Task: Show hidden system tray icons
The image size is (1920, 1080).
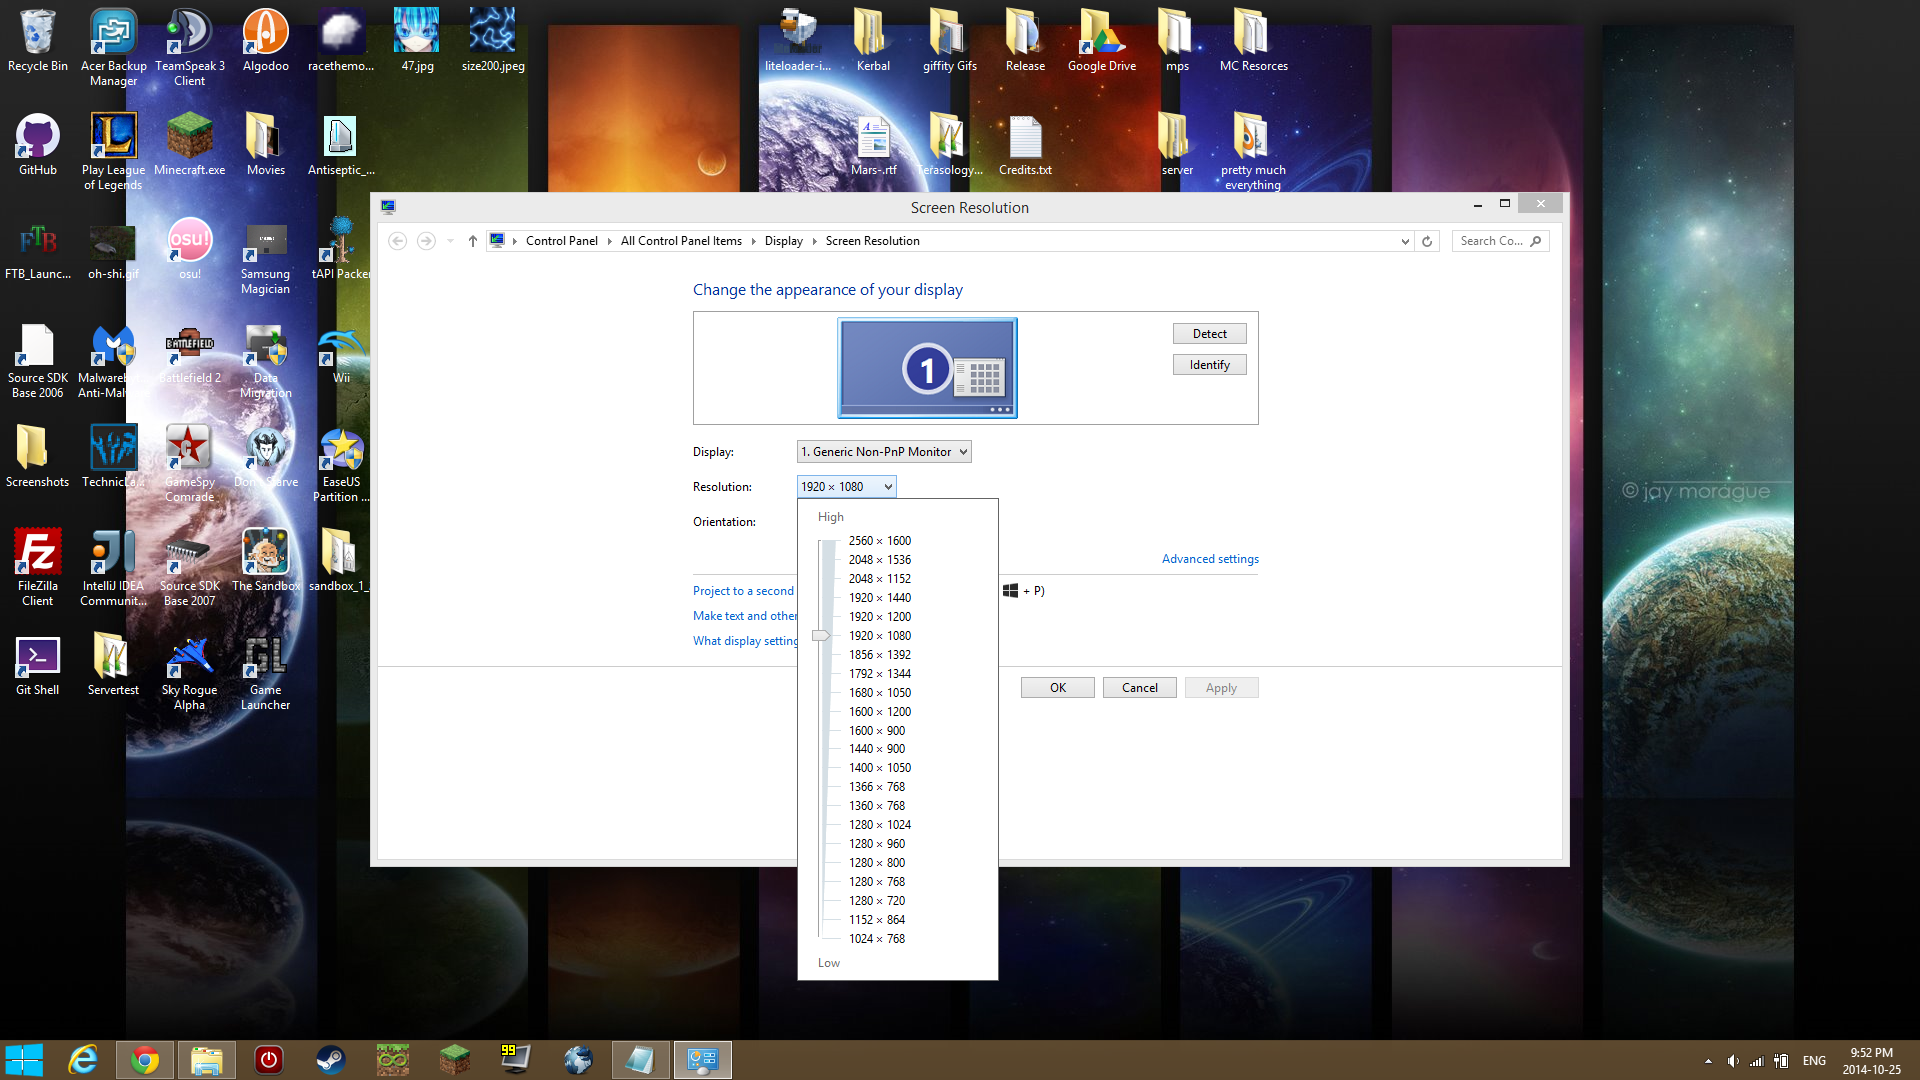Action: pos(1708,1061)
